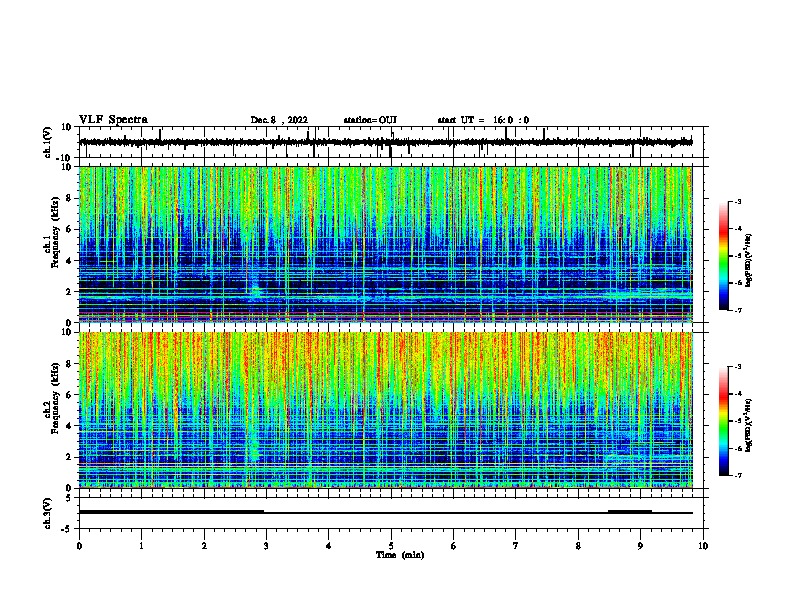Click the time axis tick label "9"

click(640, 546)
